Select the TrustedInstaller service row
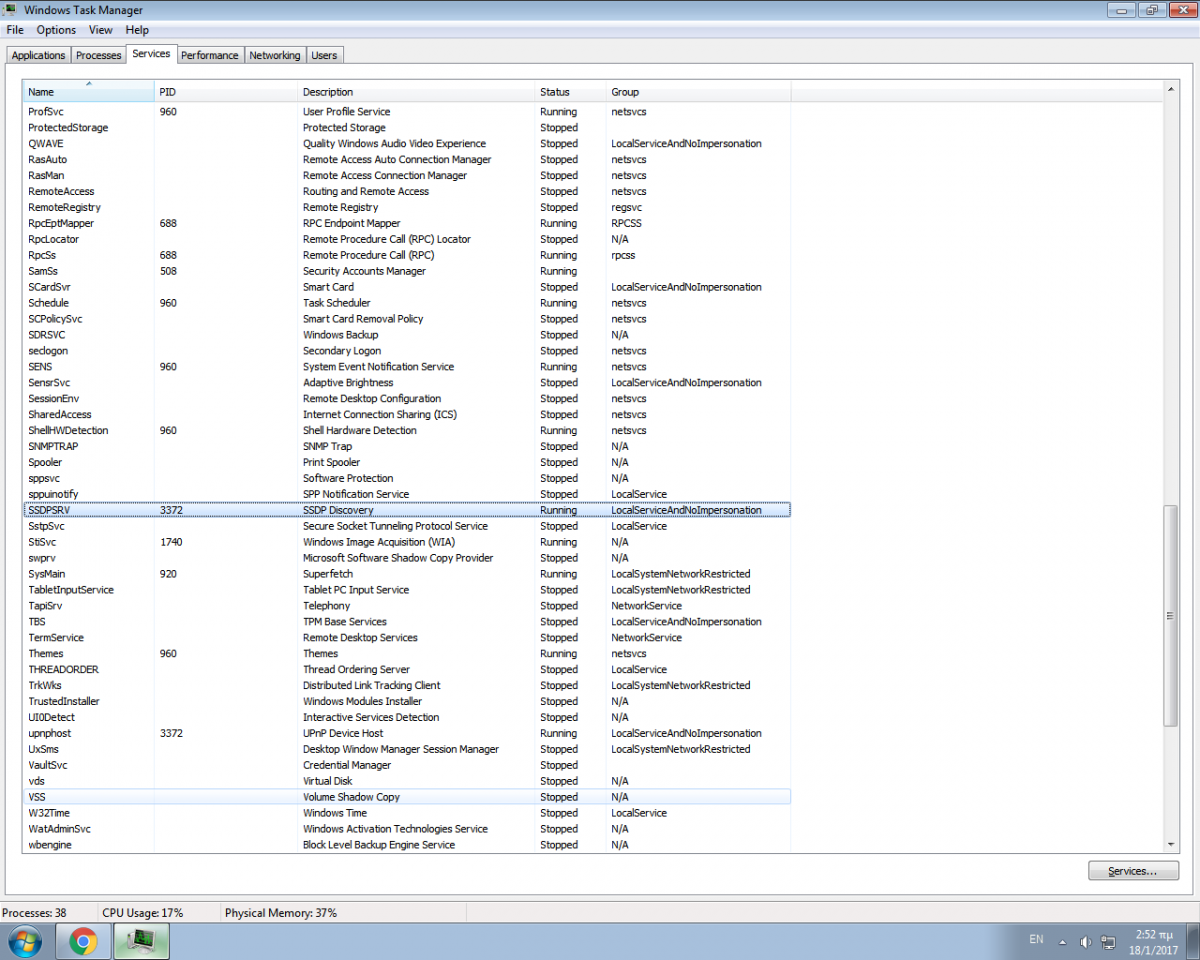The image size is (1200, 960). click(407, 702)
